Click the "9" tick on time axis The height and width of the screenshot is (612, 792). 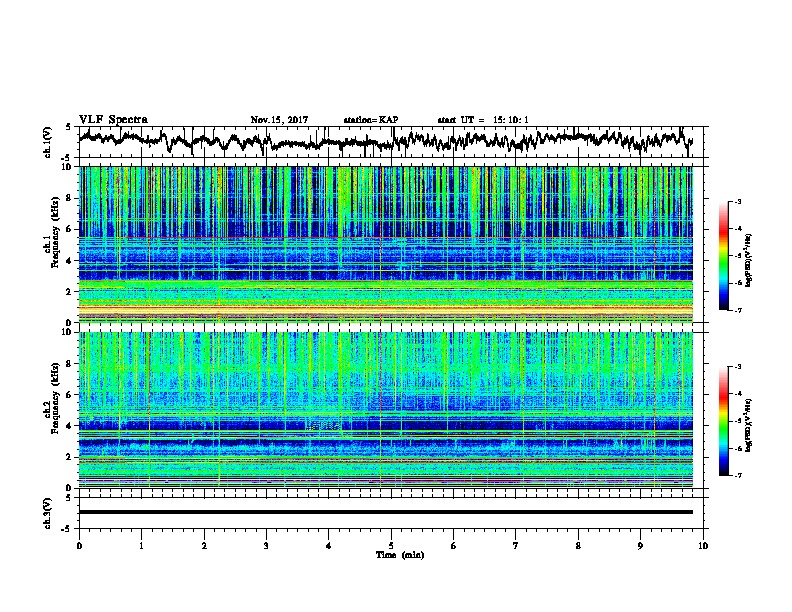pyautogui.click(x=640, y=546)
